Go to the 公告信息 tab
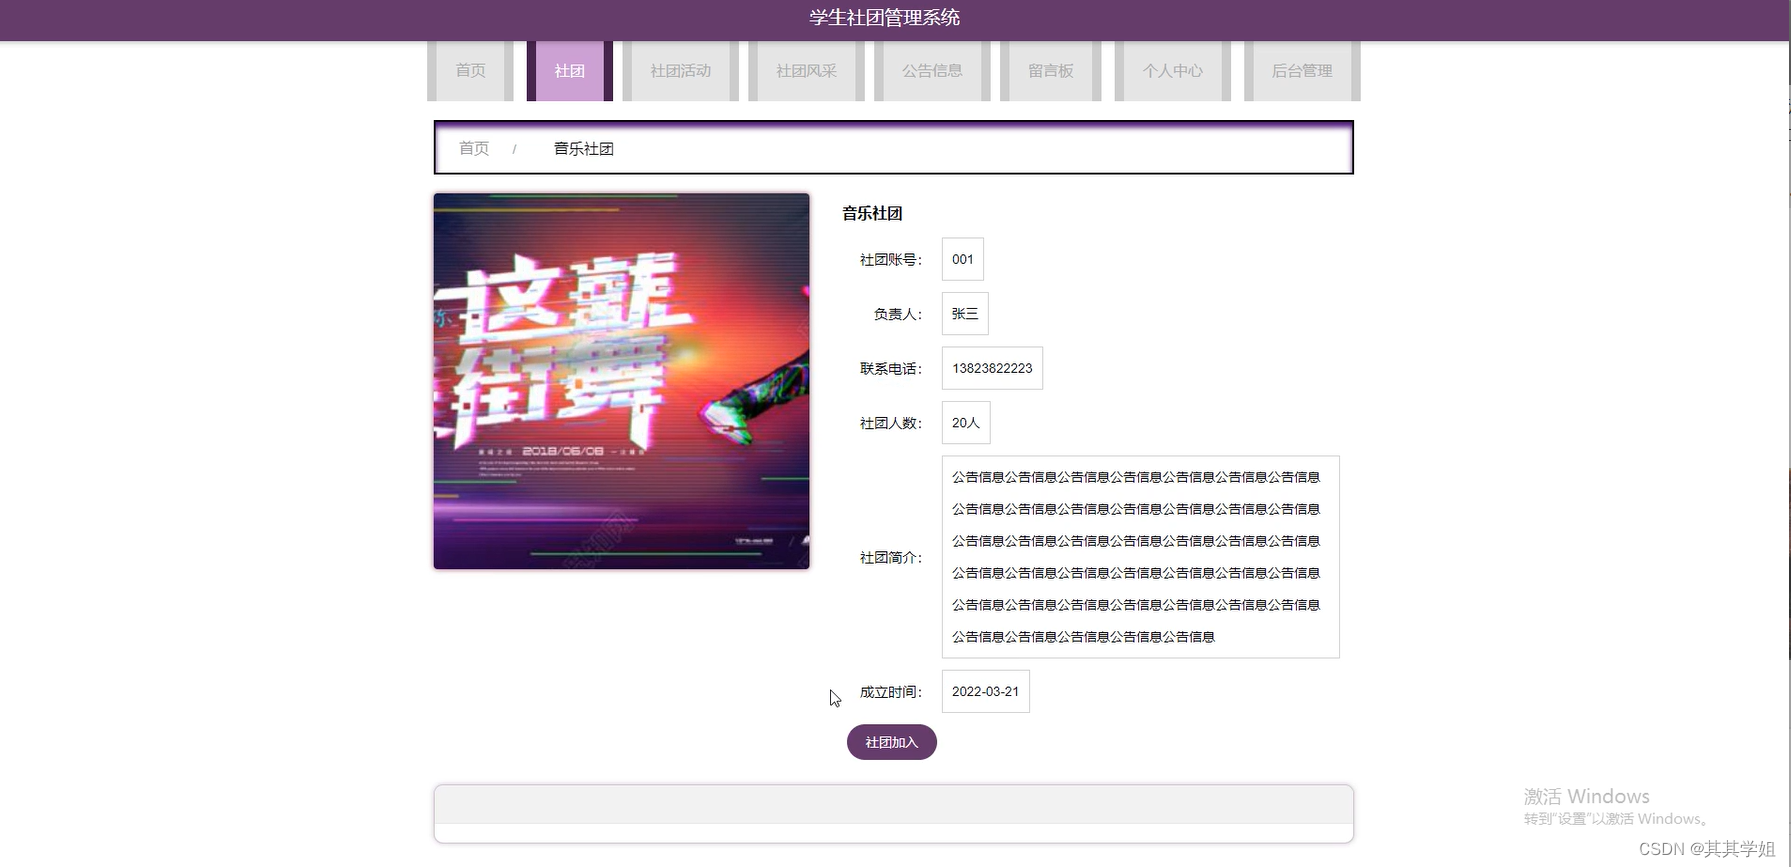1791x867 pixels. pyautogui.click(x=932, y=71)
